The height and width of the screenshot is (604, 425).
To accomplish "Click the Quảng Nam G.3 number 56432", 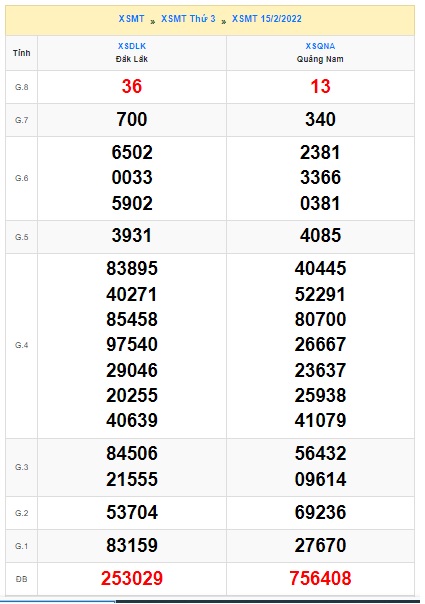I will [320, 453].
